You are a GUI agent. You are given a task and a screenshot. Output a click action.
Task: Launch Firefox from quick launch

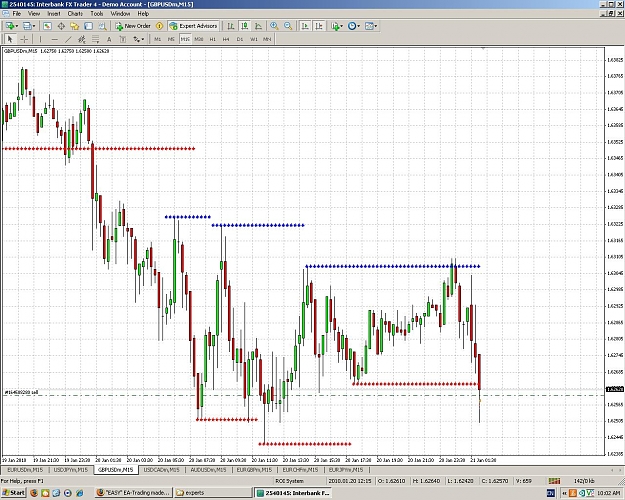click(x=34, y=493)
